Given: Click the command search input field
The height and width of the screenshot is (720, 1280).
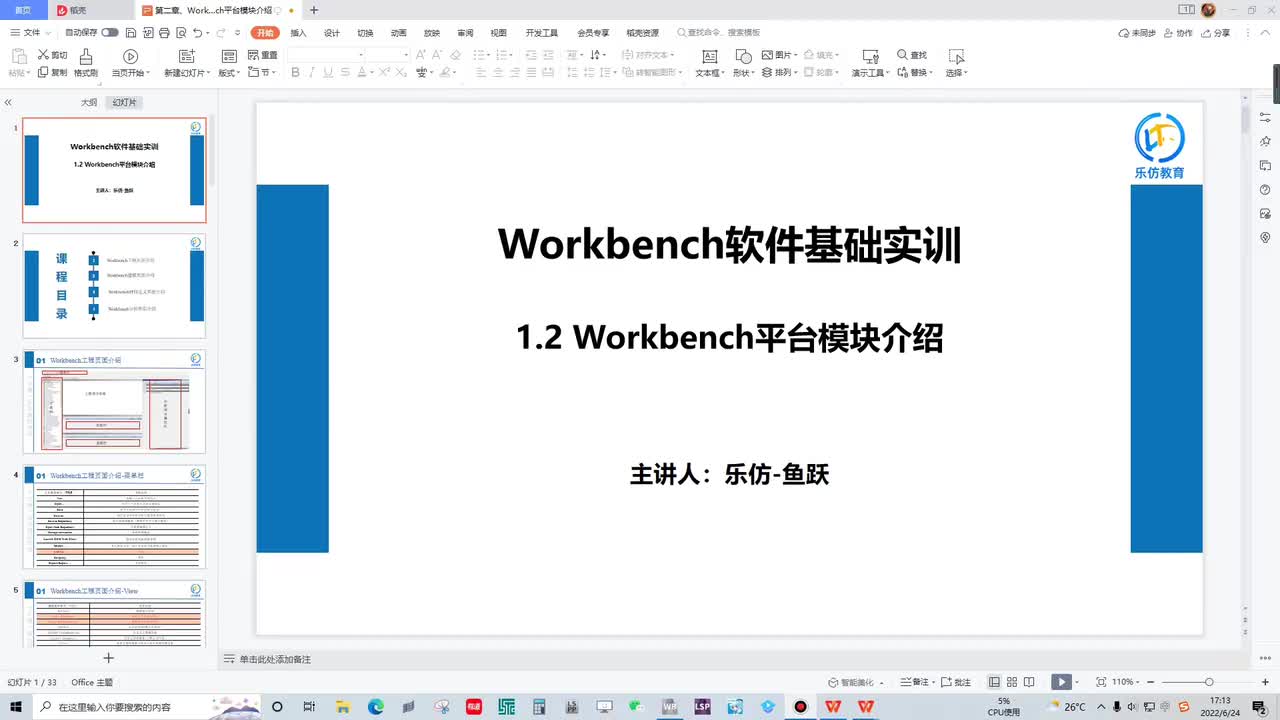Looking at the screenshot, I should coord(720,33).
